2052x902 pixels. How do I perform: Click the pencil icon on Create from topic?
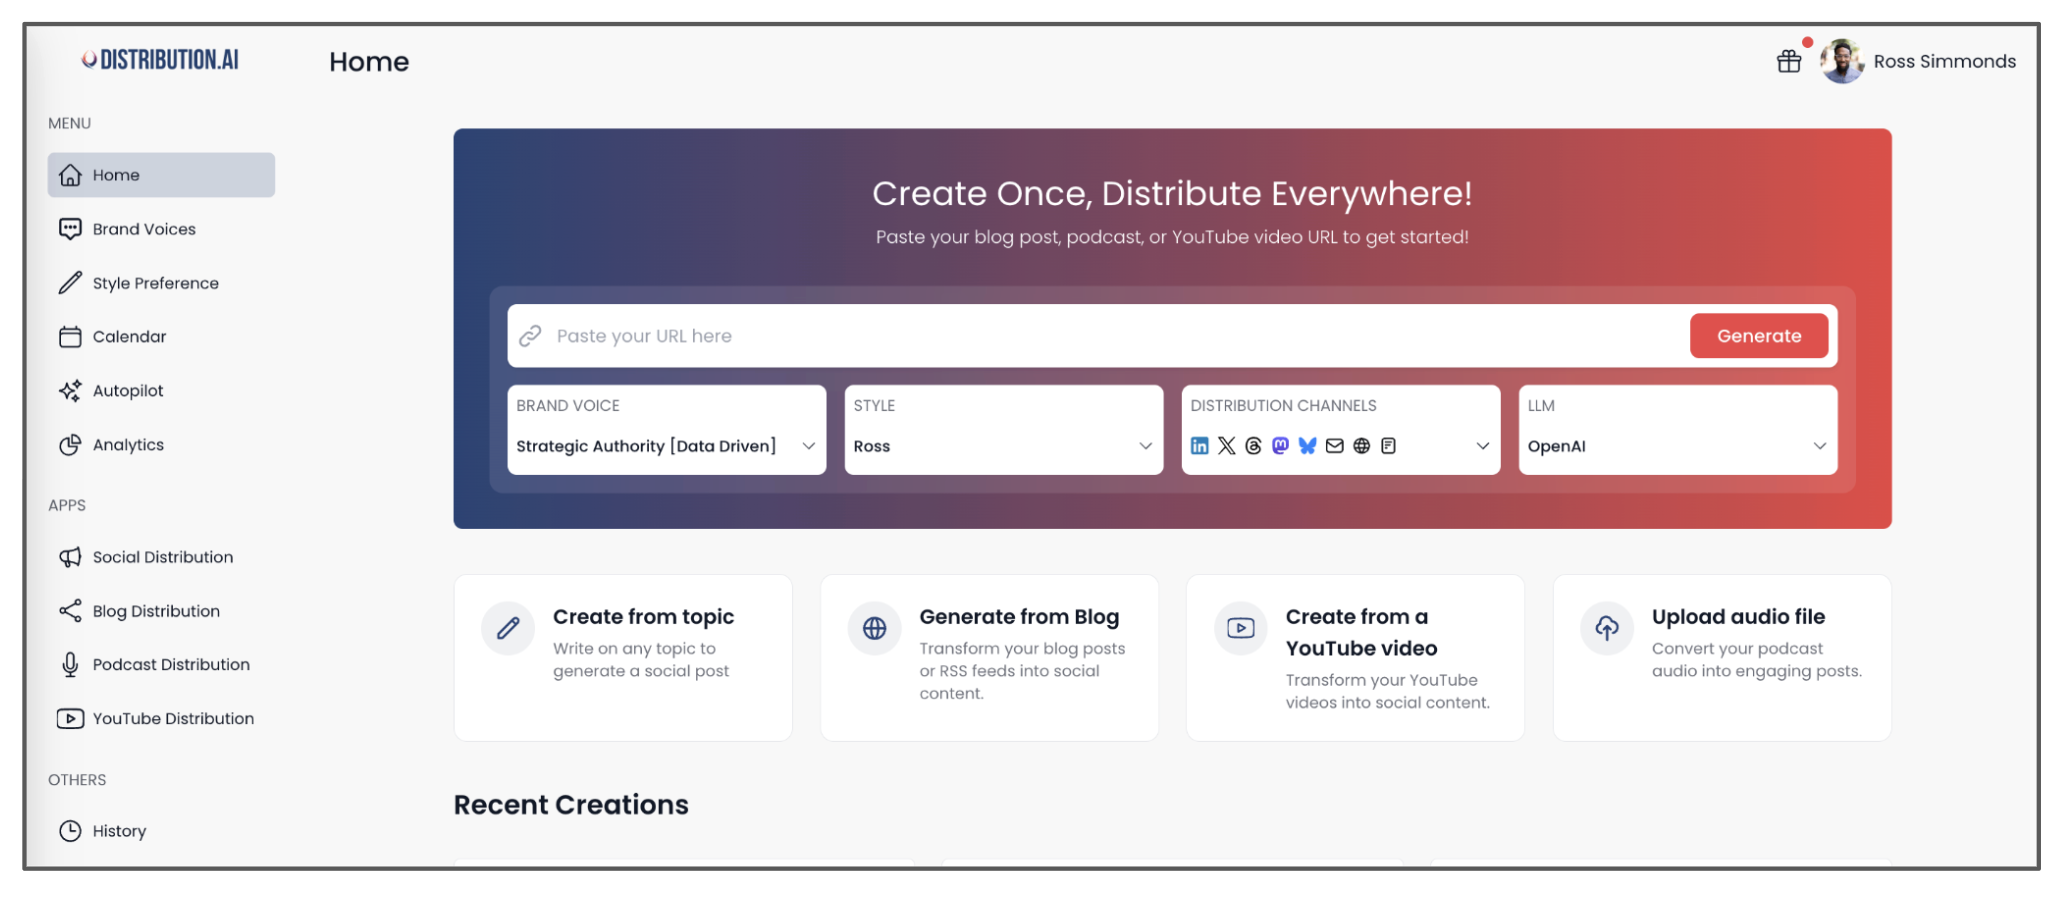[x=508, y=628]
